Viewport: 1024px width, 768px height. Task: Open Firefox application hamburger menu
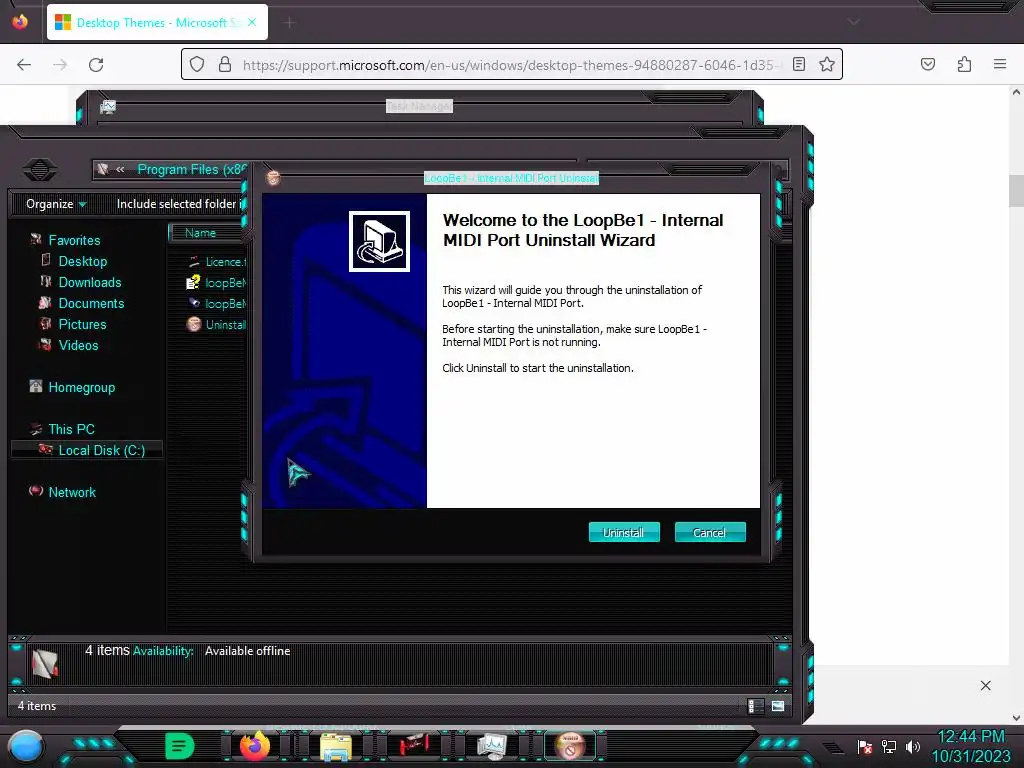click(1000, 64)
